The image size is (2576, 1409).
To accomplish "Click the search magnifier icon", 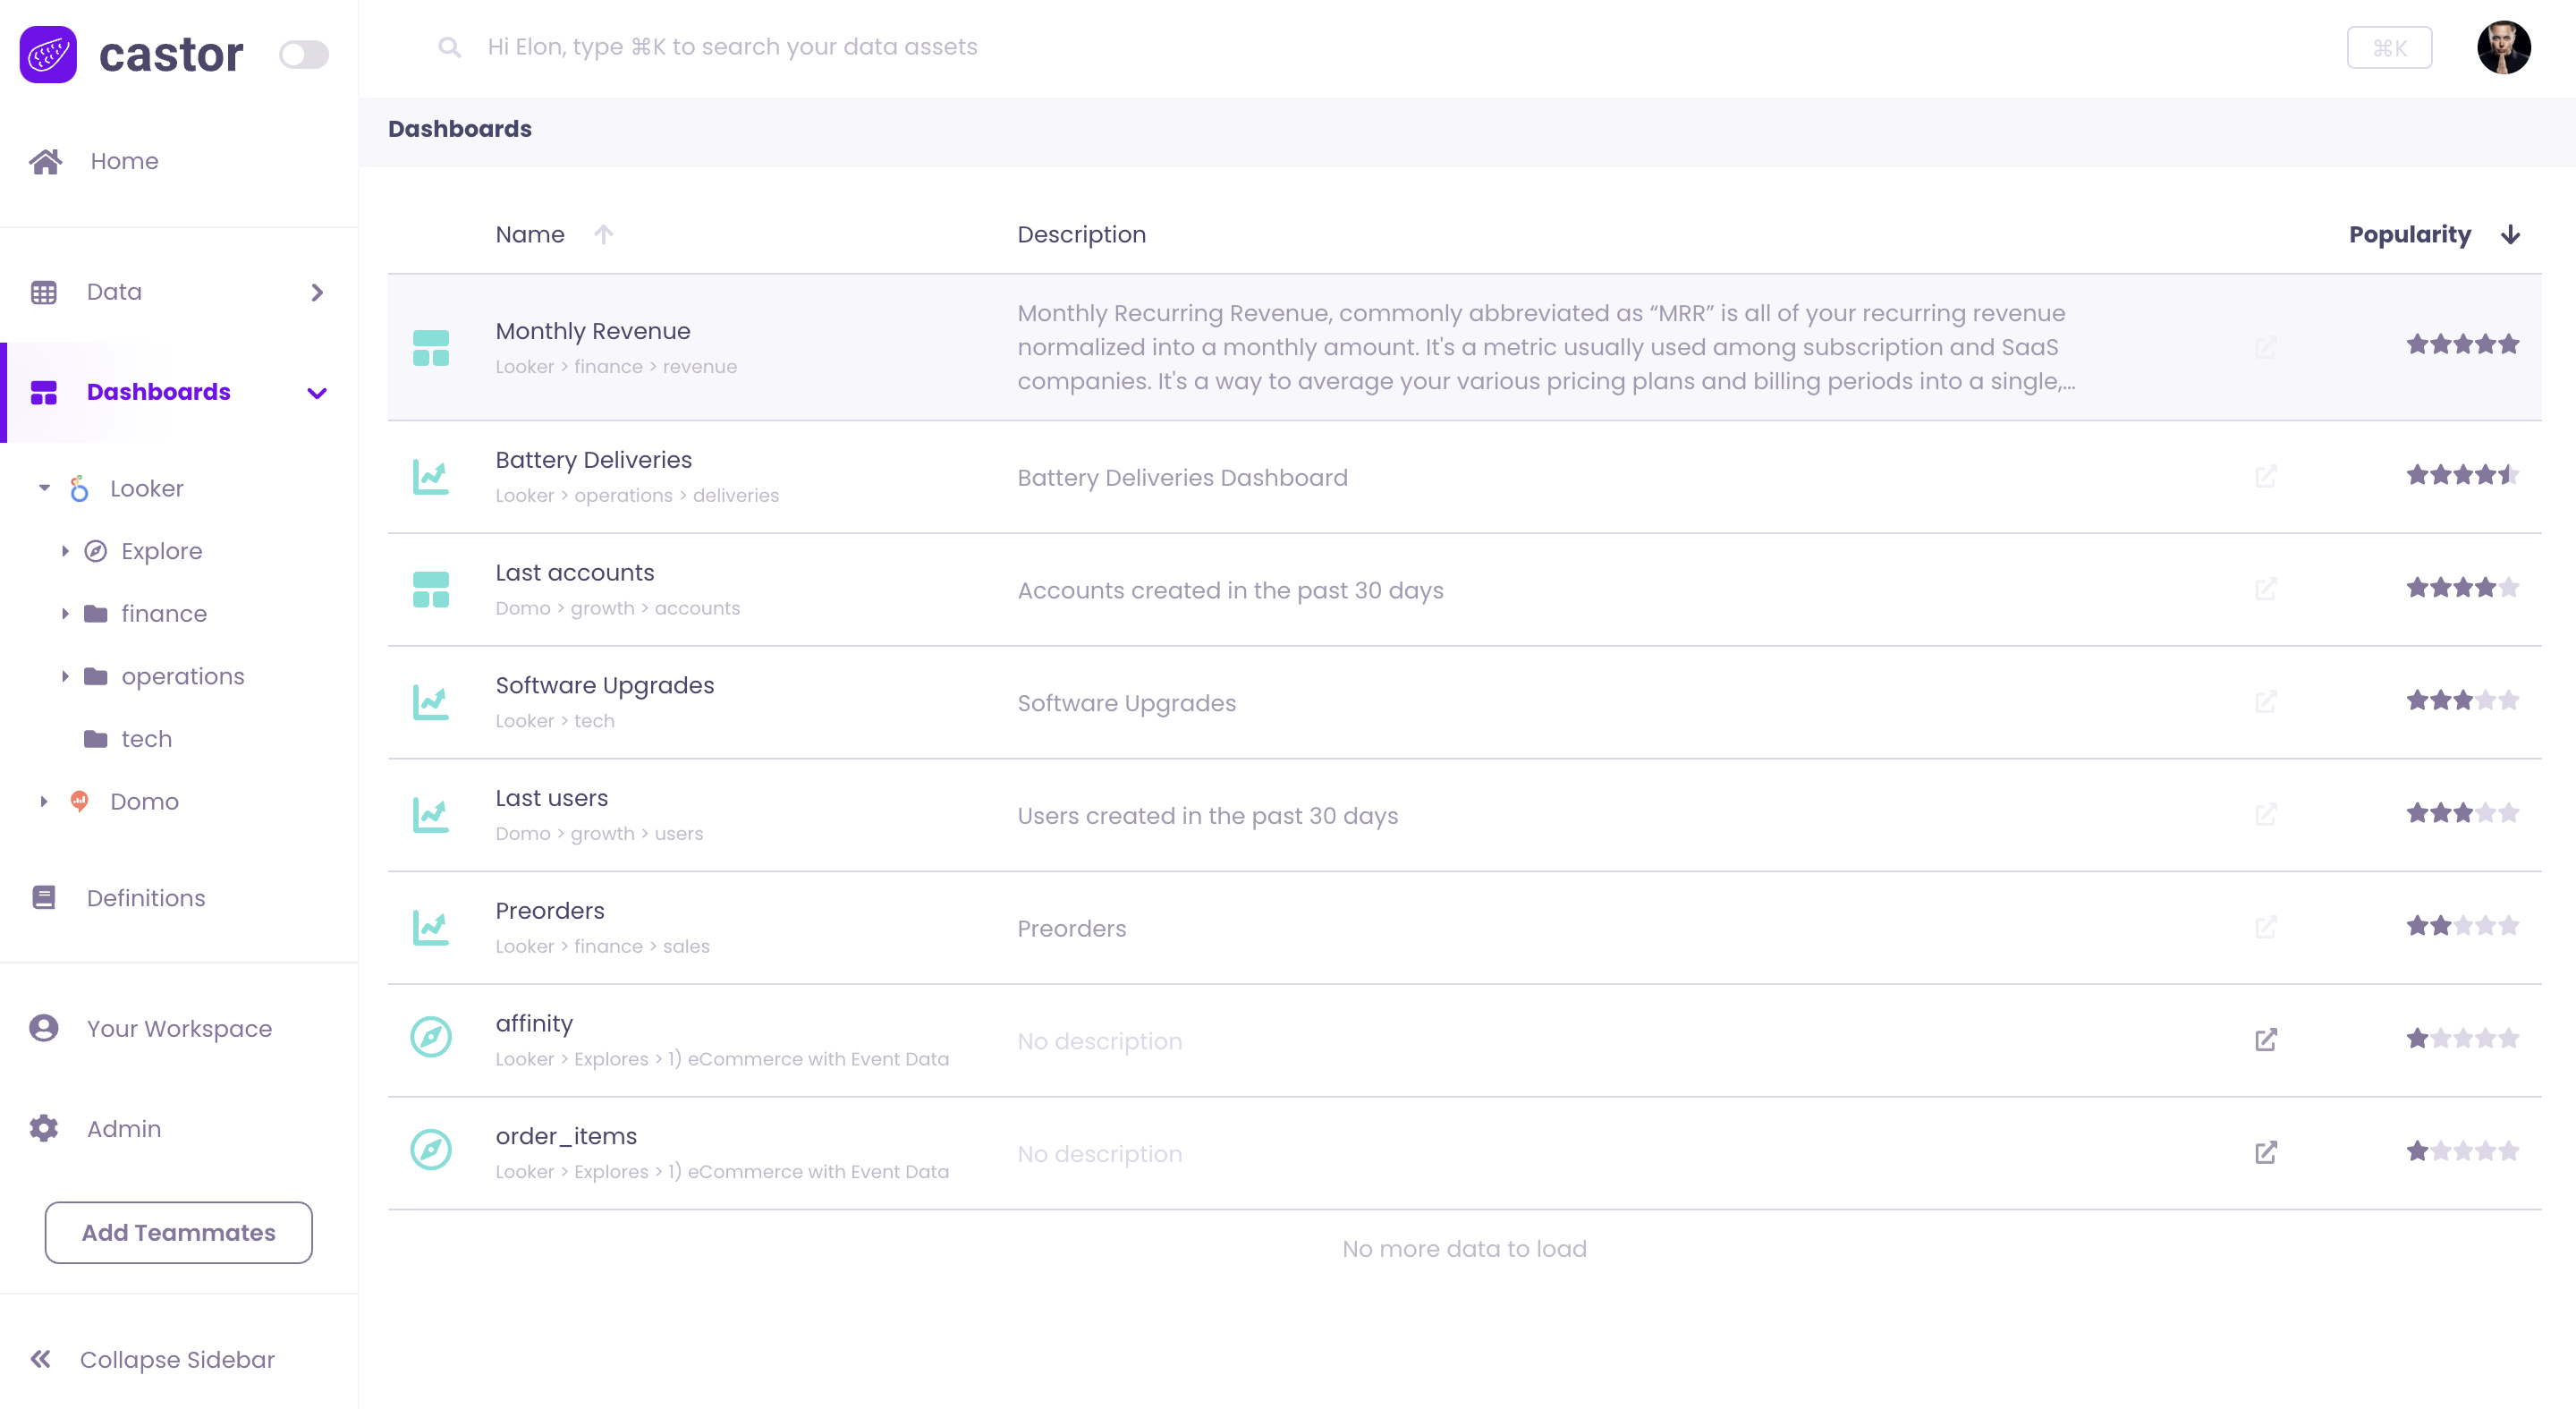I will (x=450, y=47).
